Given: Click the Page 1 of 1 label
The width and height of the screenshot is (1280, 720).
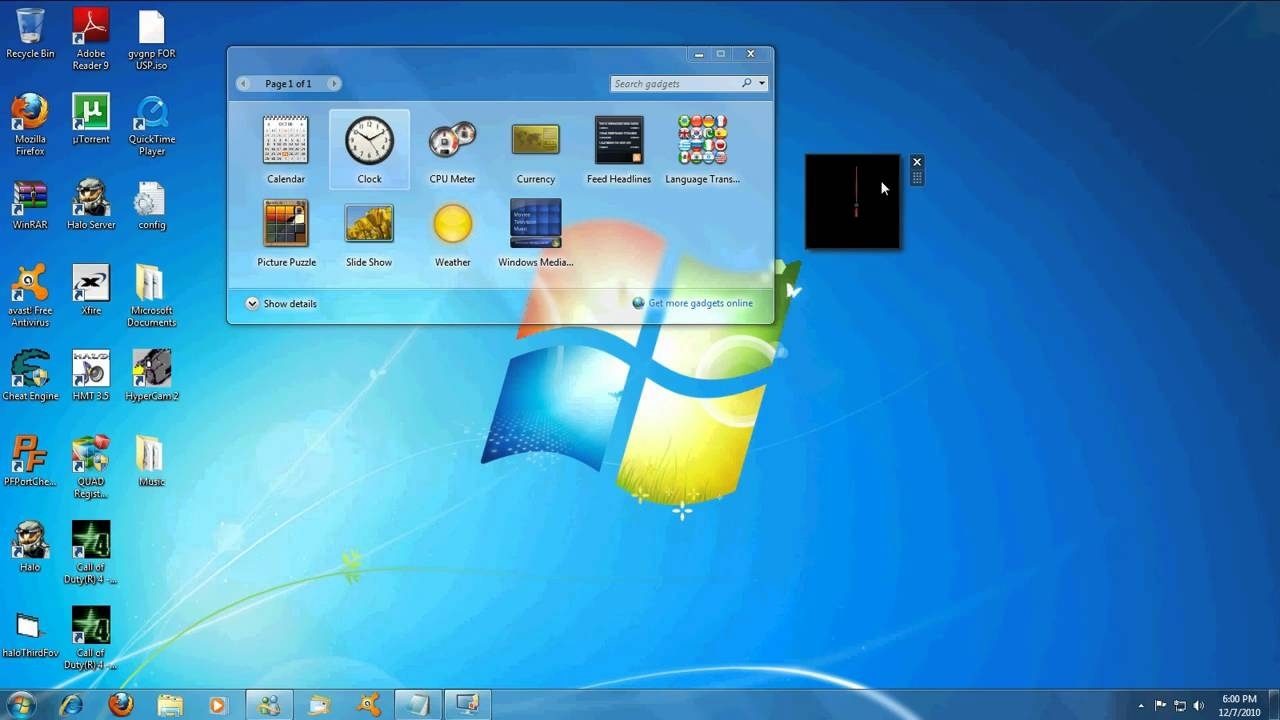Looking at the screenshot, I should 288,84.
